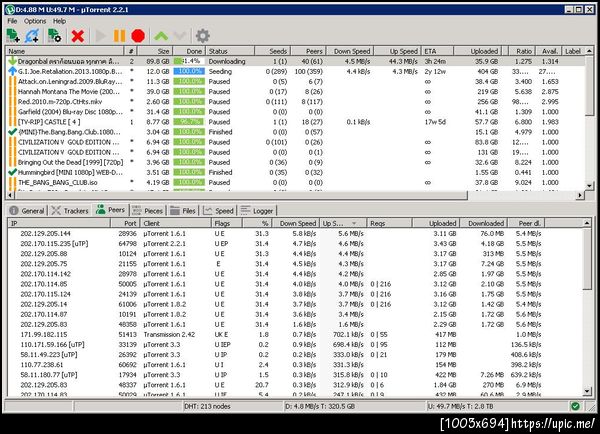
Task: Select Red.2010.m-720p.CtHts.mkv torrent
Action: coord(295,102)
